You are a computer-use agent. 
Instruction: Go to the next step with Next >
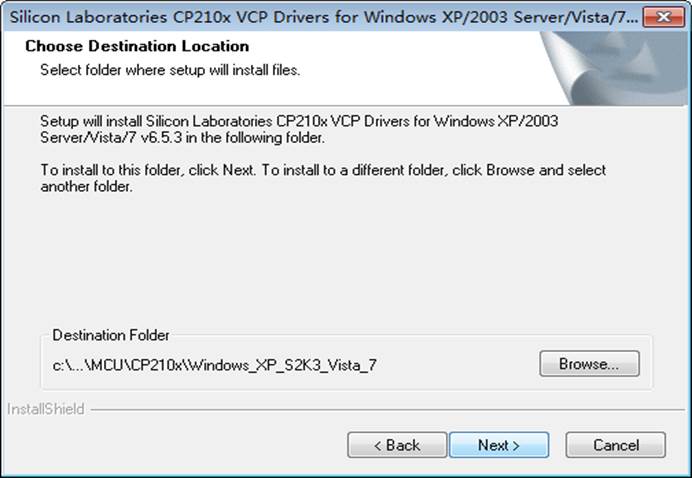point(499,445)
